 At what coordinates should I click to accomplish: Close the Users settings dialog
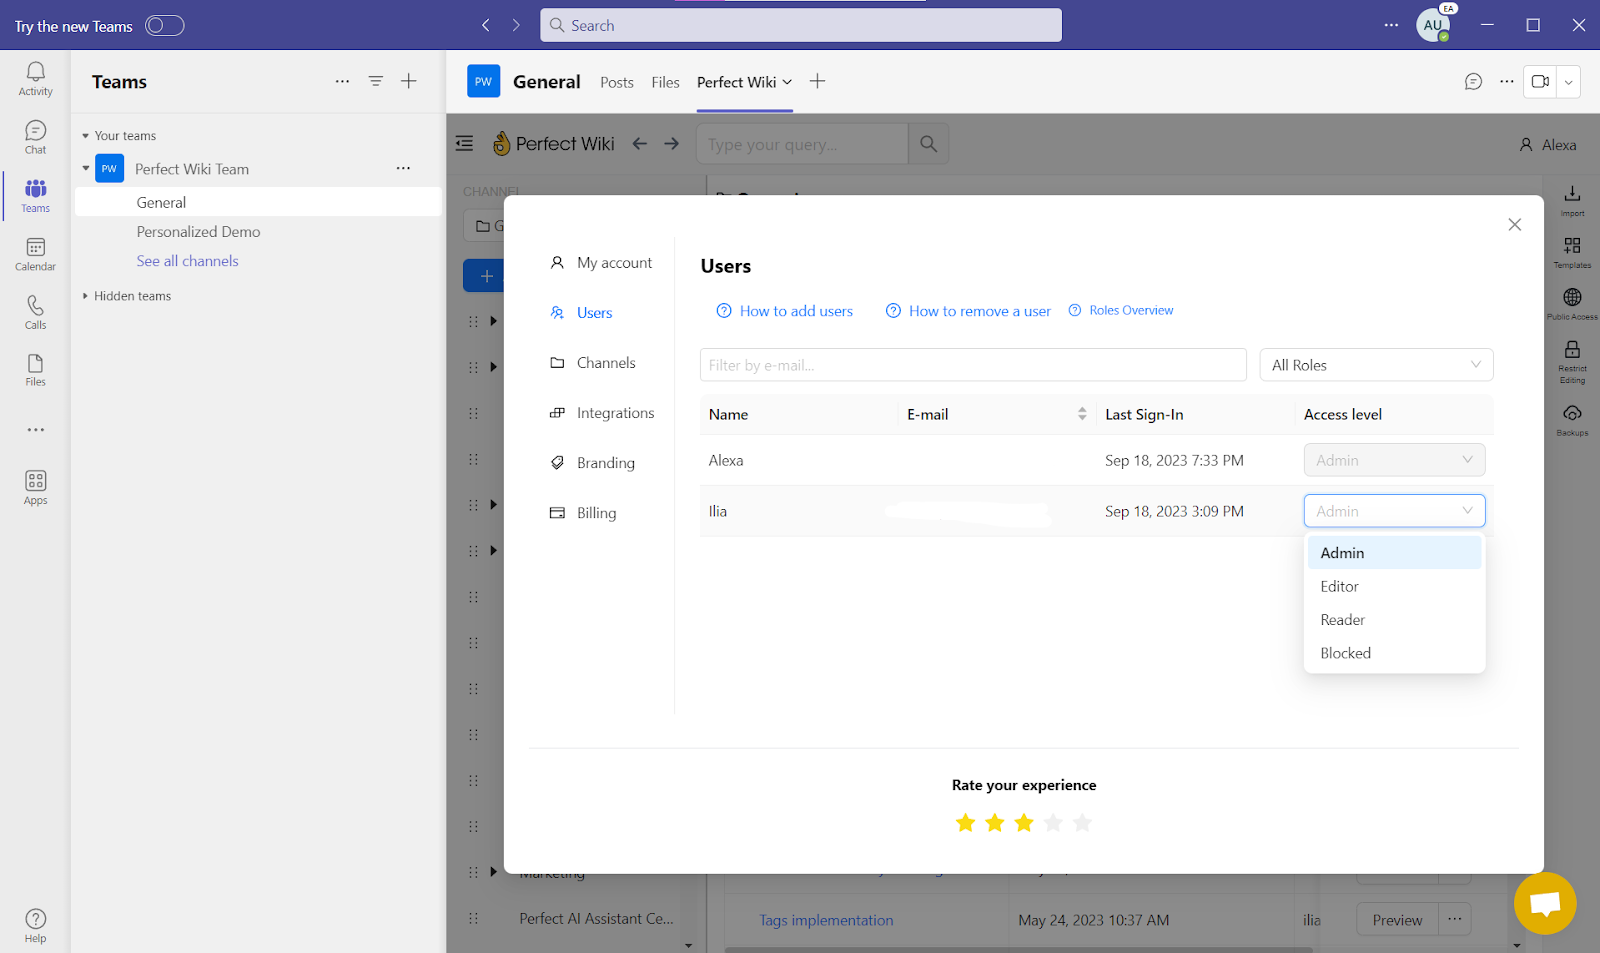pos(1515,225)
